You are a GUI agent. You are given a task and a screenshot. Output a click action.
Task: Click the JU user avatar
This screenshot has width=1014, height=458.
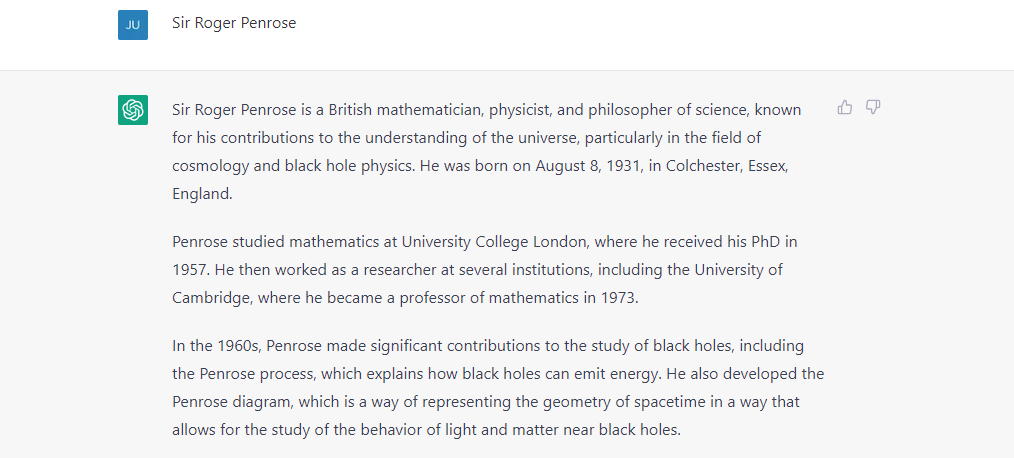(133, 25)
